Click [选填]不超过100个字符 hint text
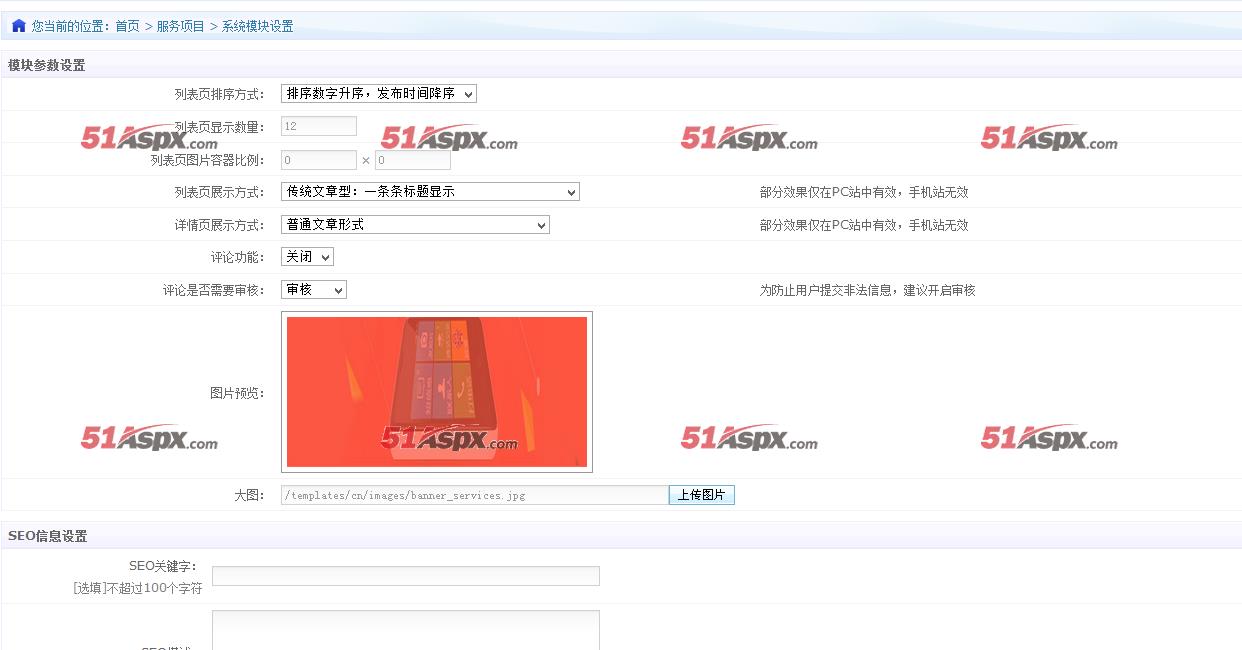Screen dimensions: 1242x650 tap(138, 588)
